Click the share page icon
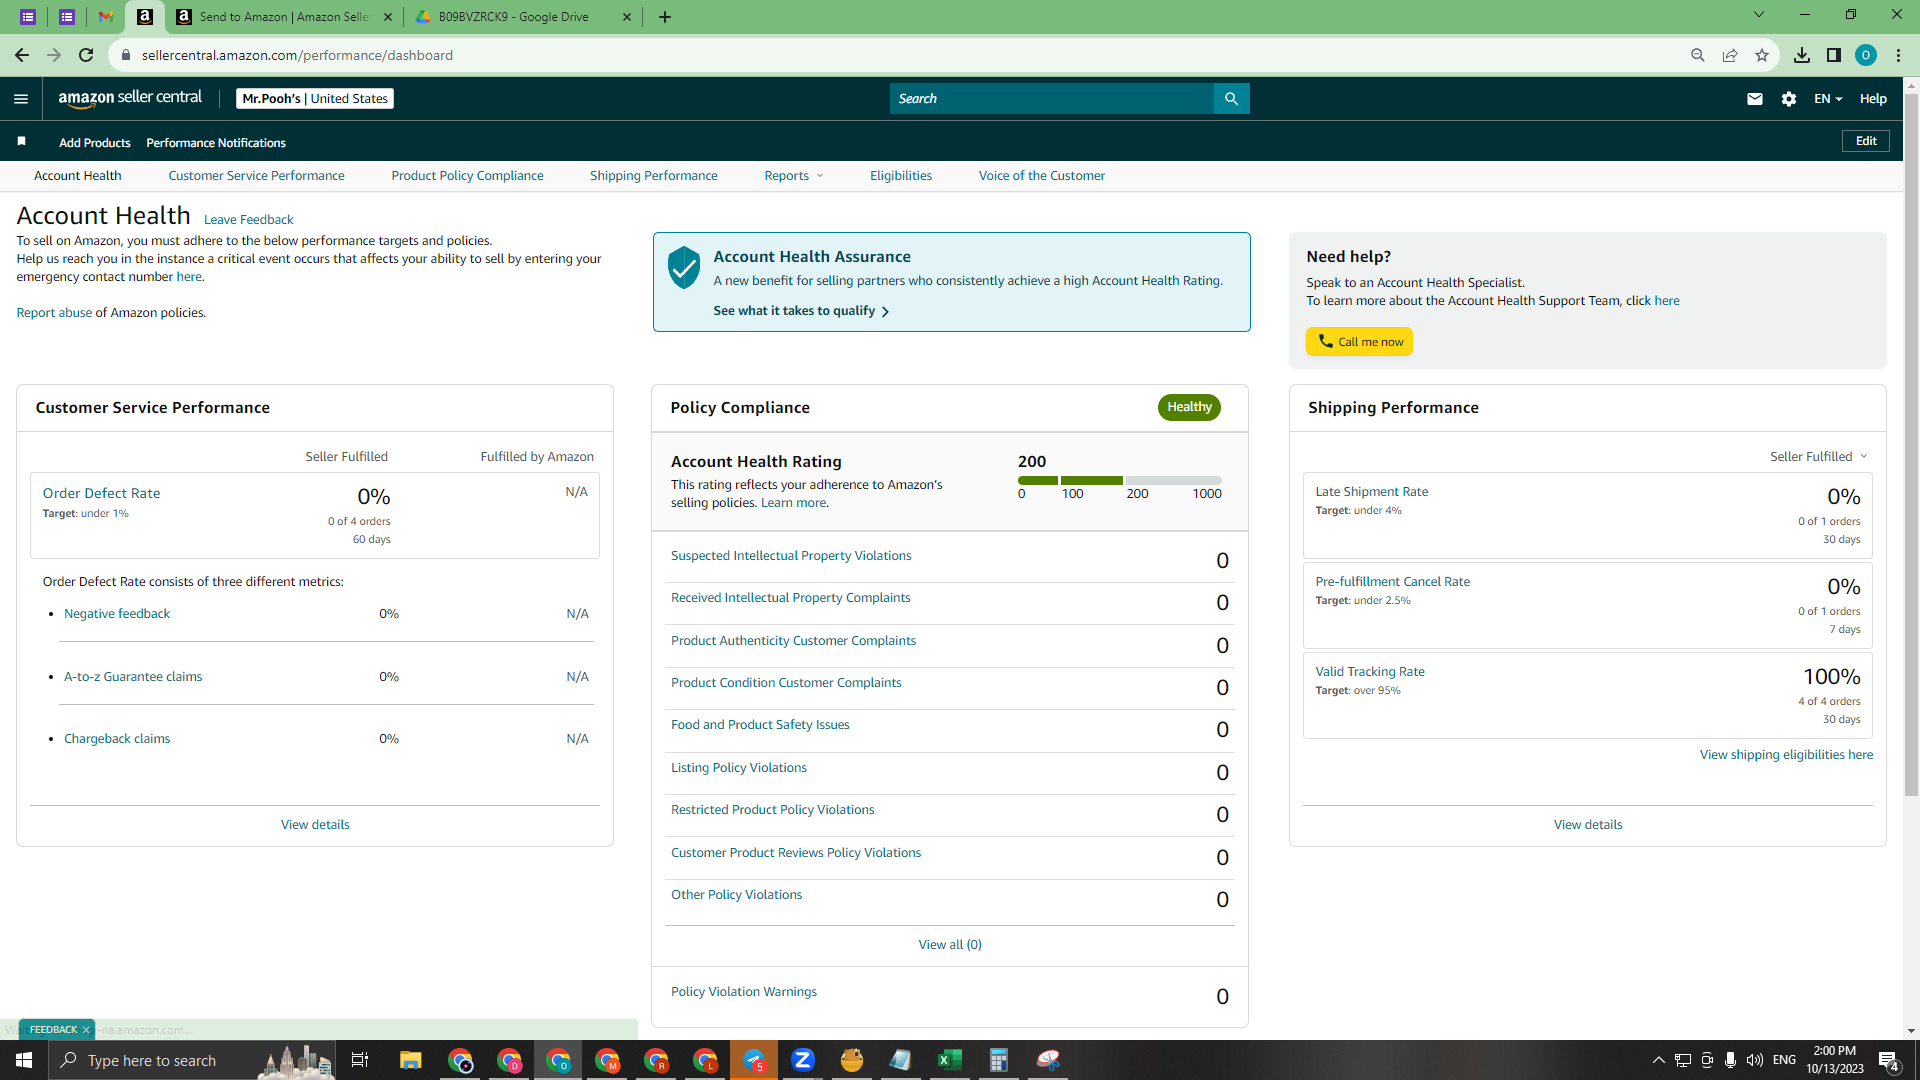This screenshot has width=1920, height=1080. click(1730, 55)
